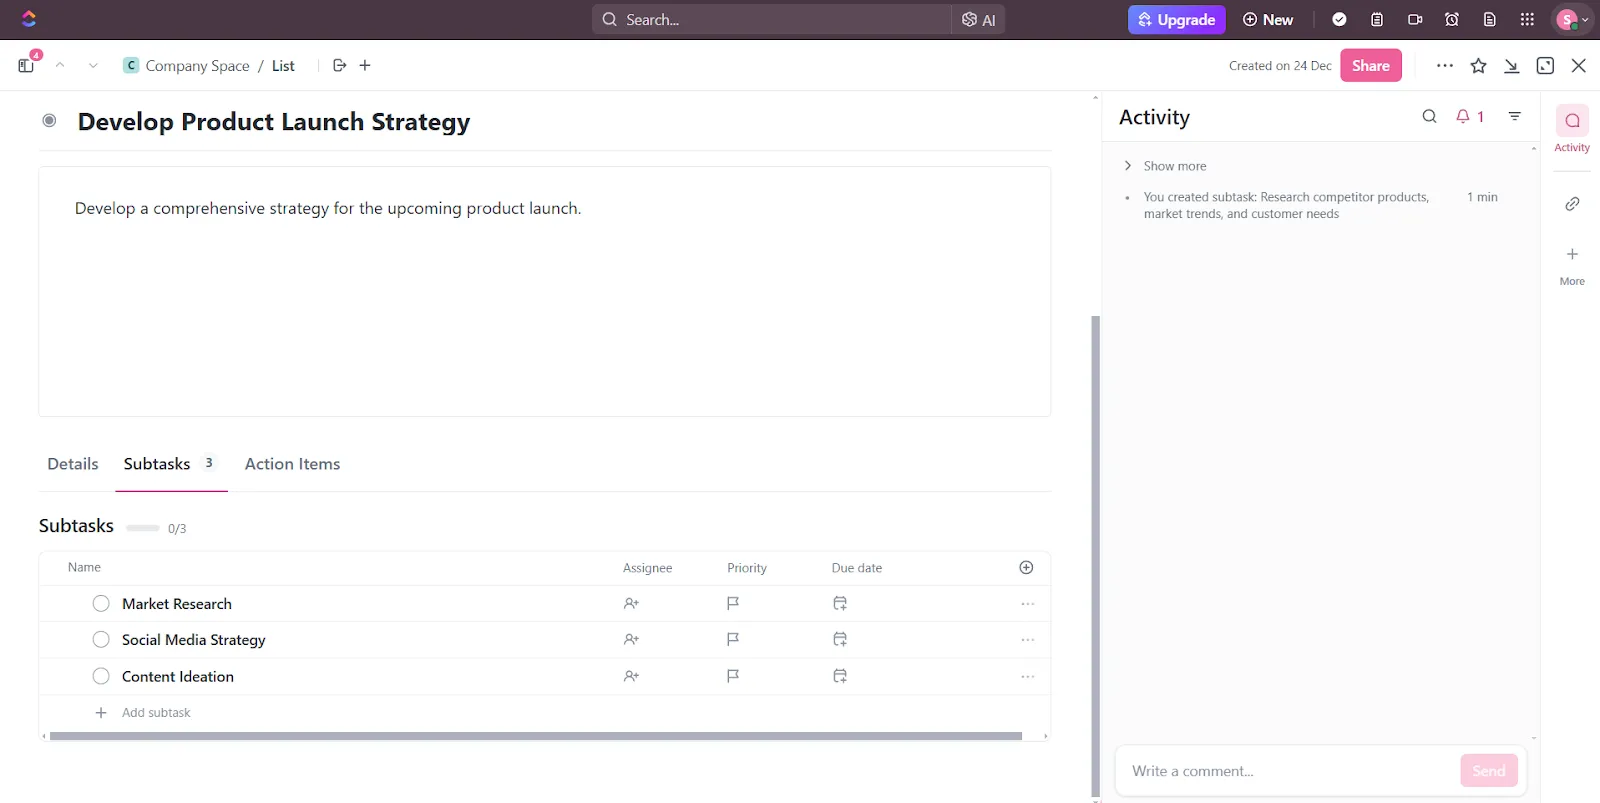Open the docs icon in top bar
The height and width of the screenshot is (803, 1600).
click(1490, 19)
